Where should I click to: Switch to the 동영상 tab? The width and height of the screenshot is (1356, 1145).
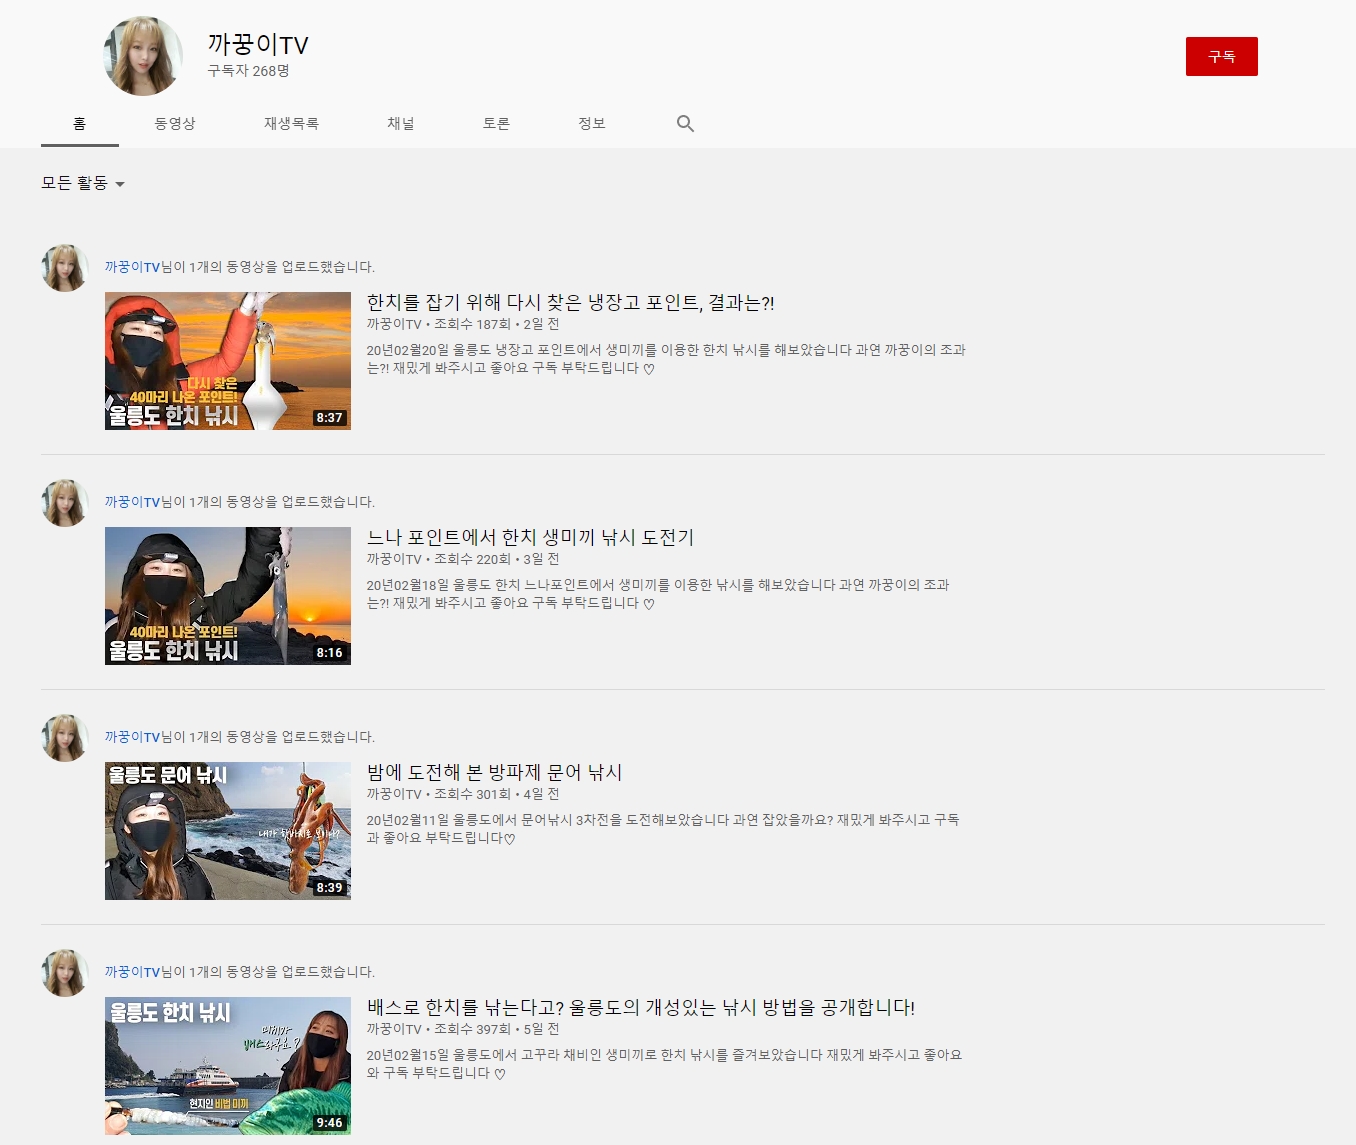point(175,124)
